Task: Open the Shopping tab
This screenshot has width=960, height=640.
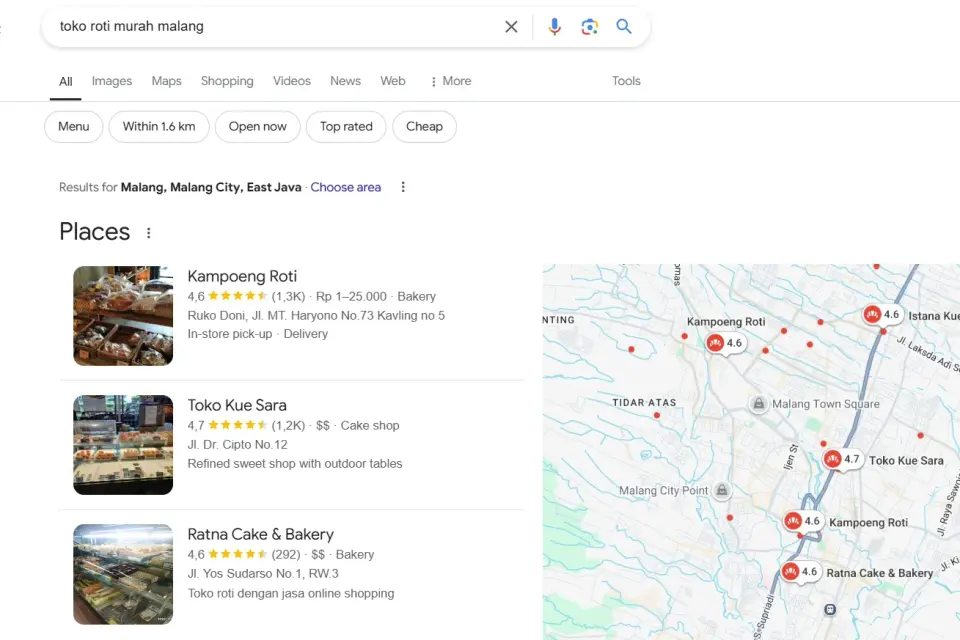Action: pos(227,81)
